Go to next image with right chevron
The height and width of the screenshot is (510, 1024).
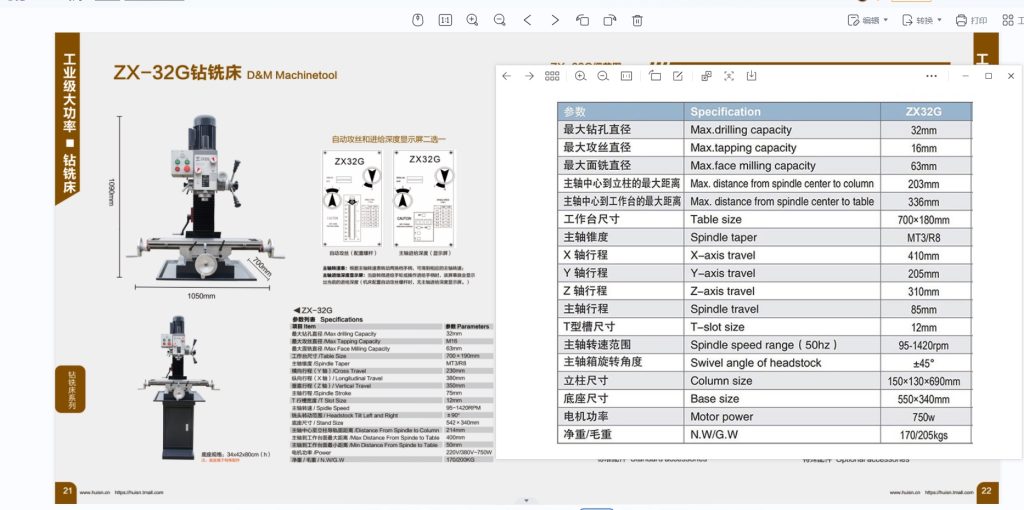coord(555,20)
